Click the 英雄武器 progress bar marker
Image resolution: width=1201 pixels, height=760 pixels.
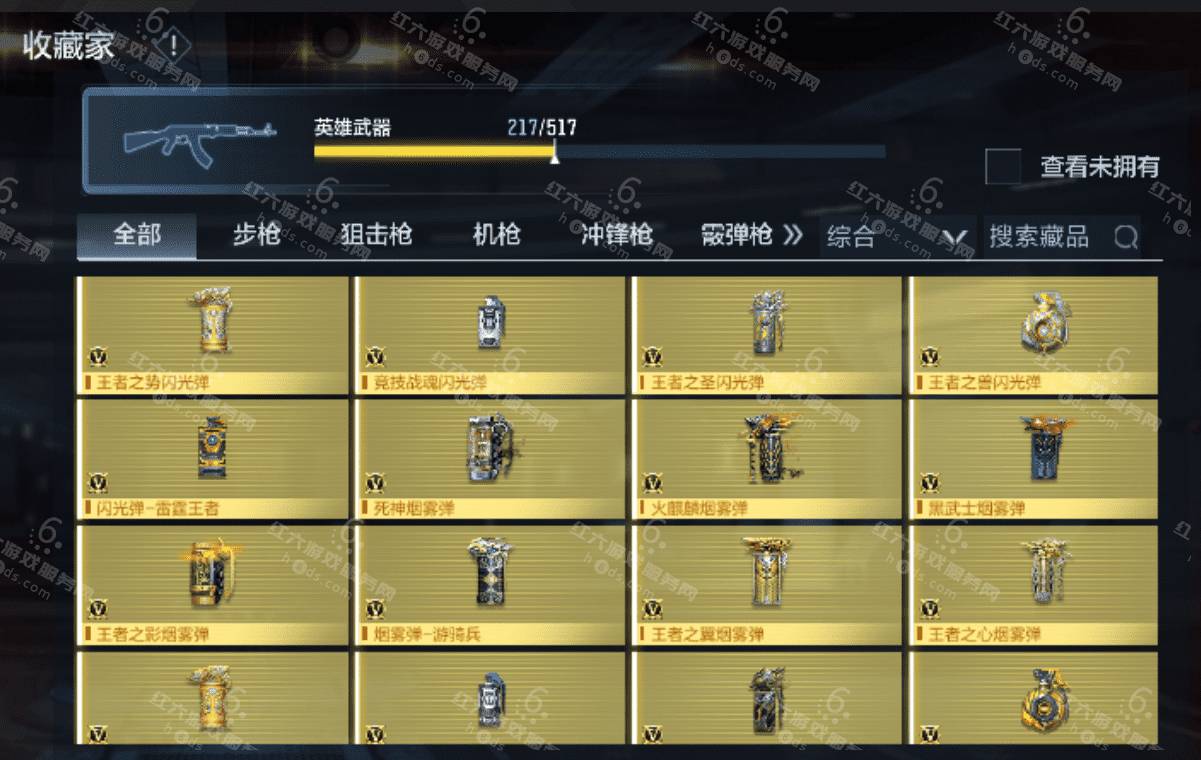click(x=555, y=154)
